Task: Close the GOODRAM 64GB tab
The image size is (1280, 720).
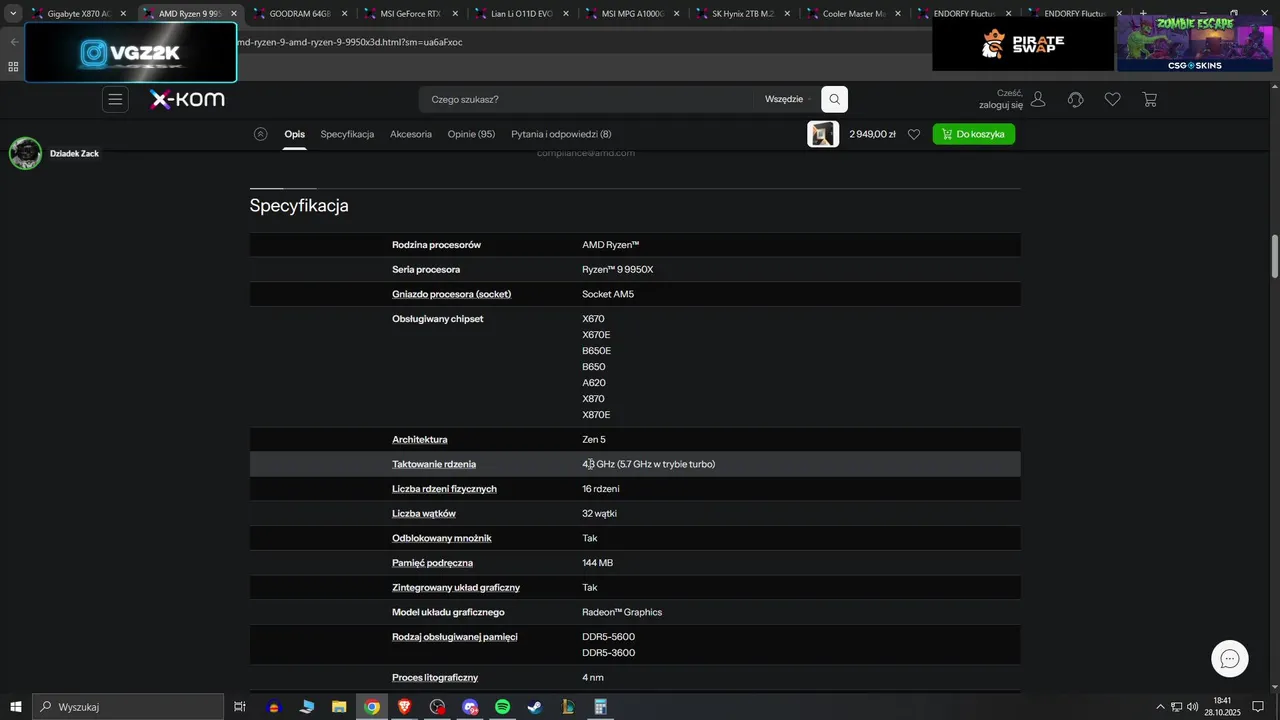Action: [345, 14]
